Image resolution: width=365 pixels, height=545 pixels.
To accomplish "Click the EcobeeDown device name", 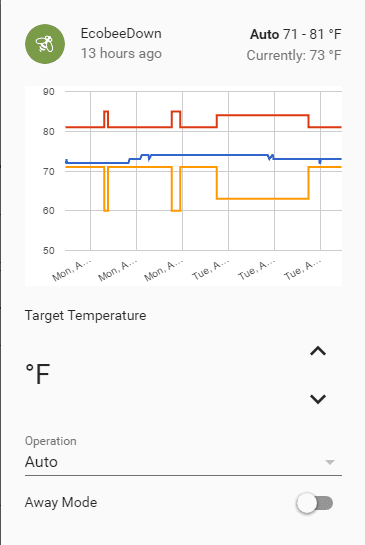I will tap(121, 34).
